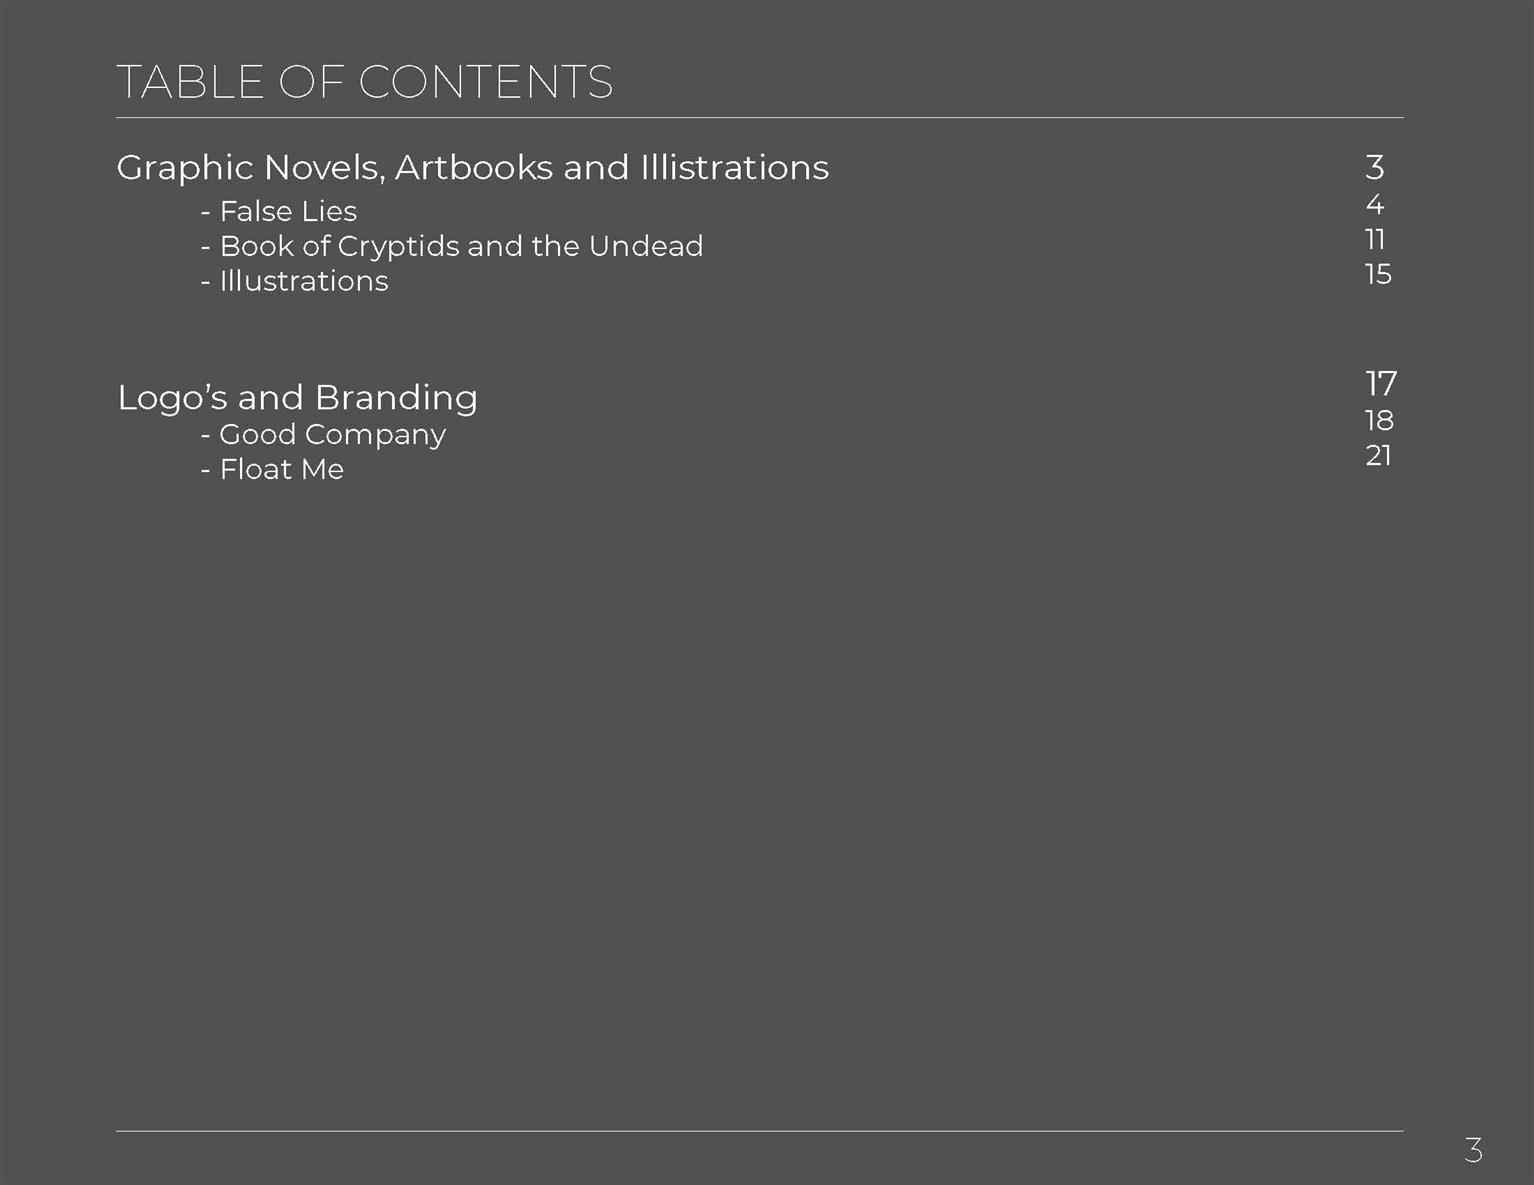1534x1185 pixels.
Task: Click page number 17 for Logo's and Branding
Action: tap(1381, 384)
